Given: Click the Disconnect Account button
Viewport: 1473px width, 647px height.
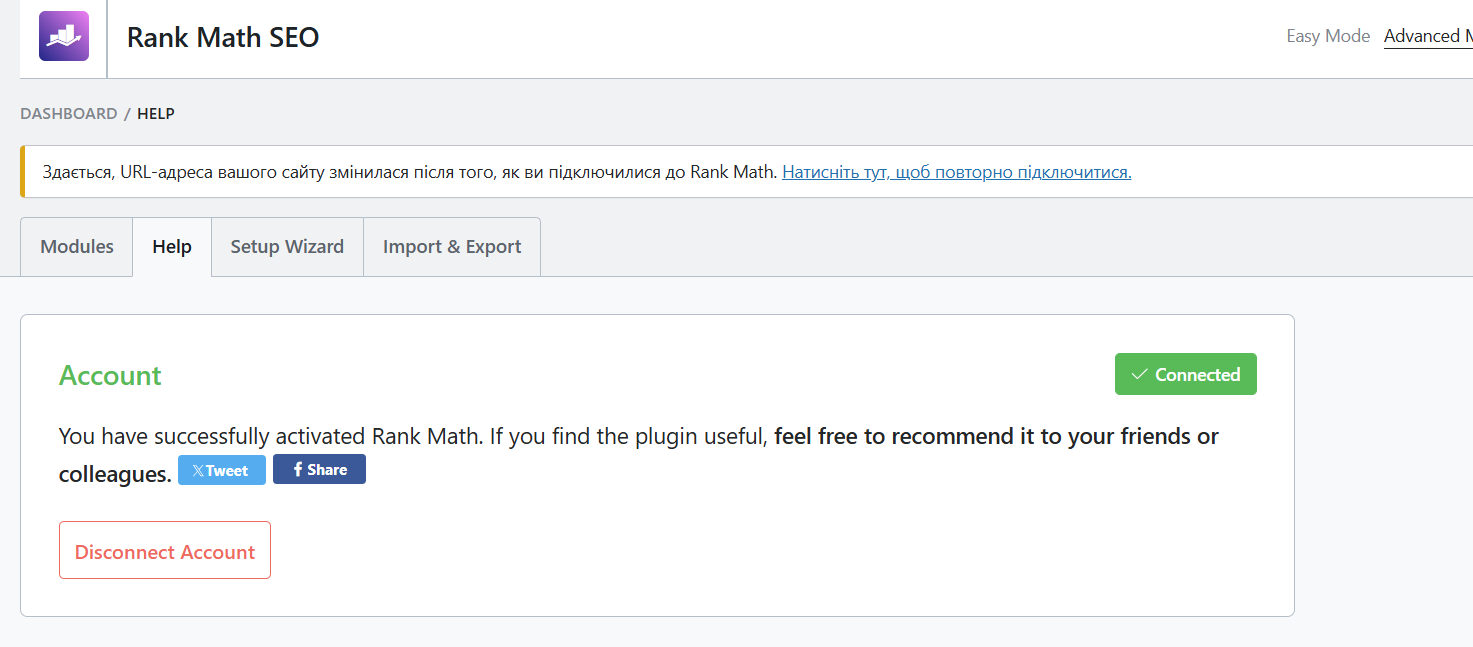Looking at the screenshot, I should point(165,551).
